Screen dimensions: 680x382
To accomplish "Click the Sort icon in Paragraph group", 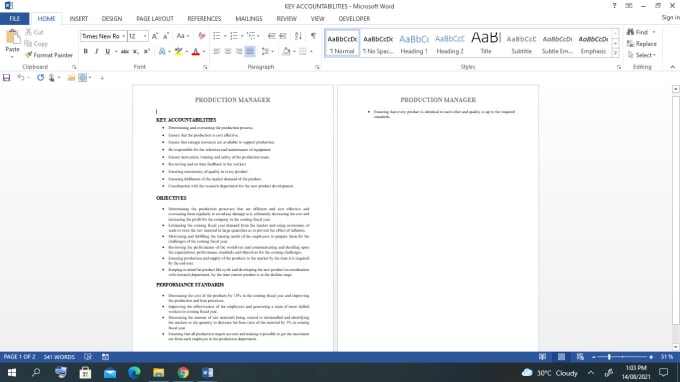I will click(x=298, y=36).
